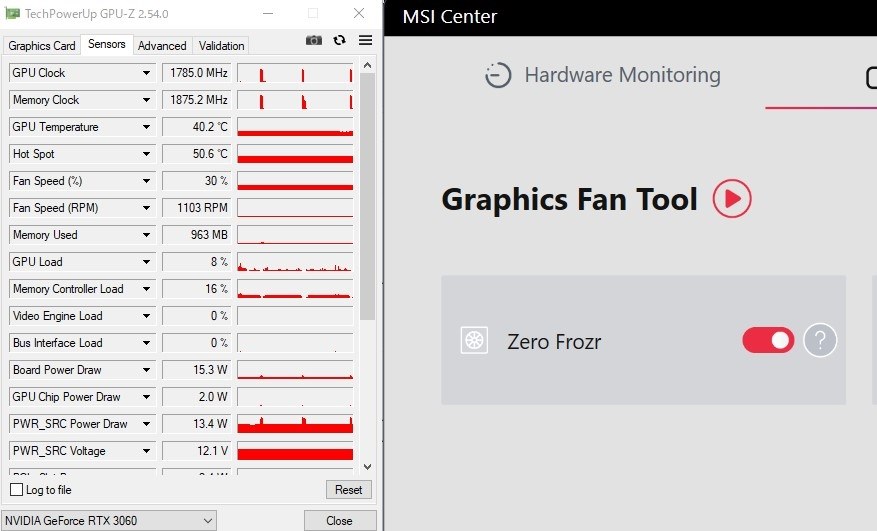The width and height of the screenshot is (877, 531).
Task: Open the Fan Speed (RPM) dropdown
Action: pos(146,208)
